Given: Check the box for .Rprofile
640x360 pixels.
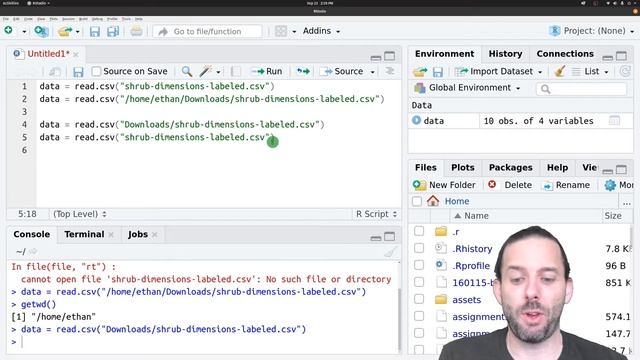Looking at the screenshot, I should pos(419,265).
